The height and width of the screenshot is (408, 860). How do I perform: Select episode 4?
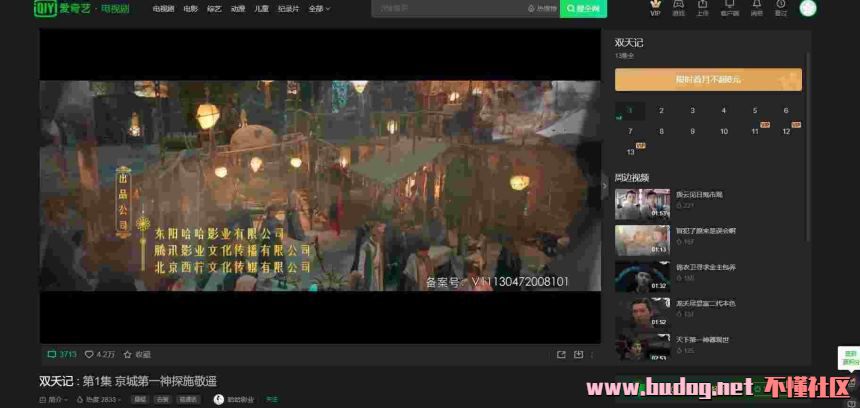(723, 111)
